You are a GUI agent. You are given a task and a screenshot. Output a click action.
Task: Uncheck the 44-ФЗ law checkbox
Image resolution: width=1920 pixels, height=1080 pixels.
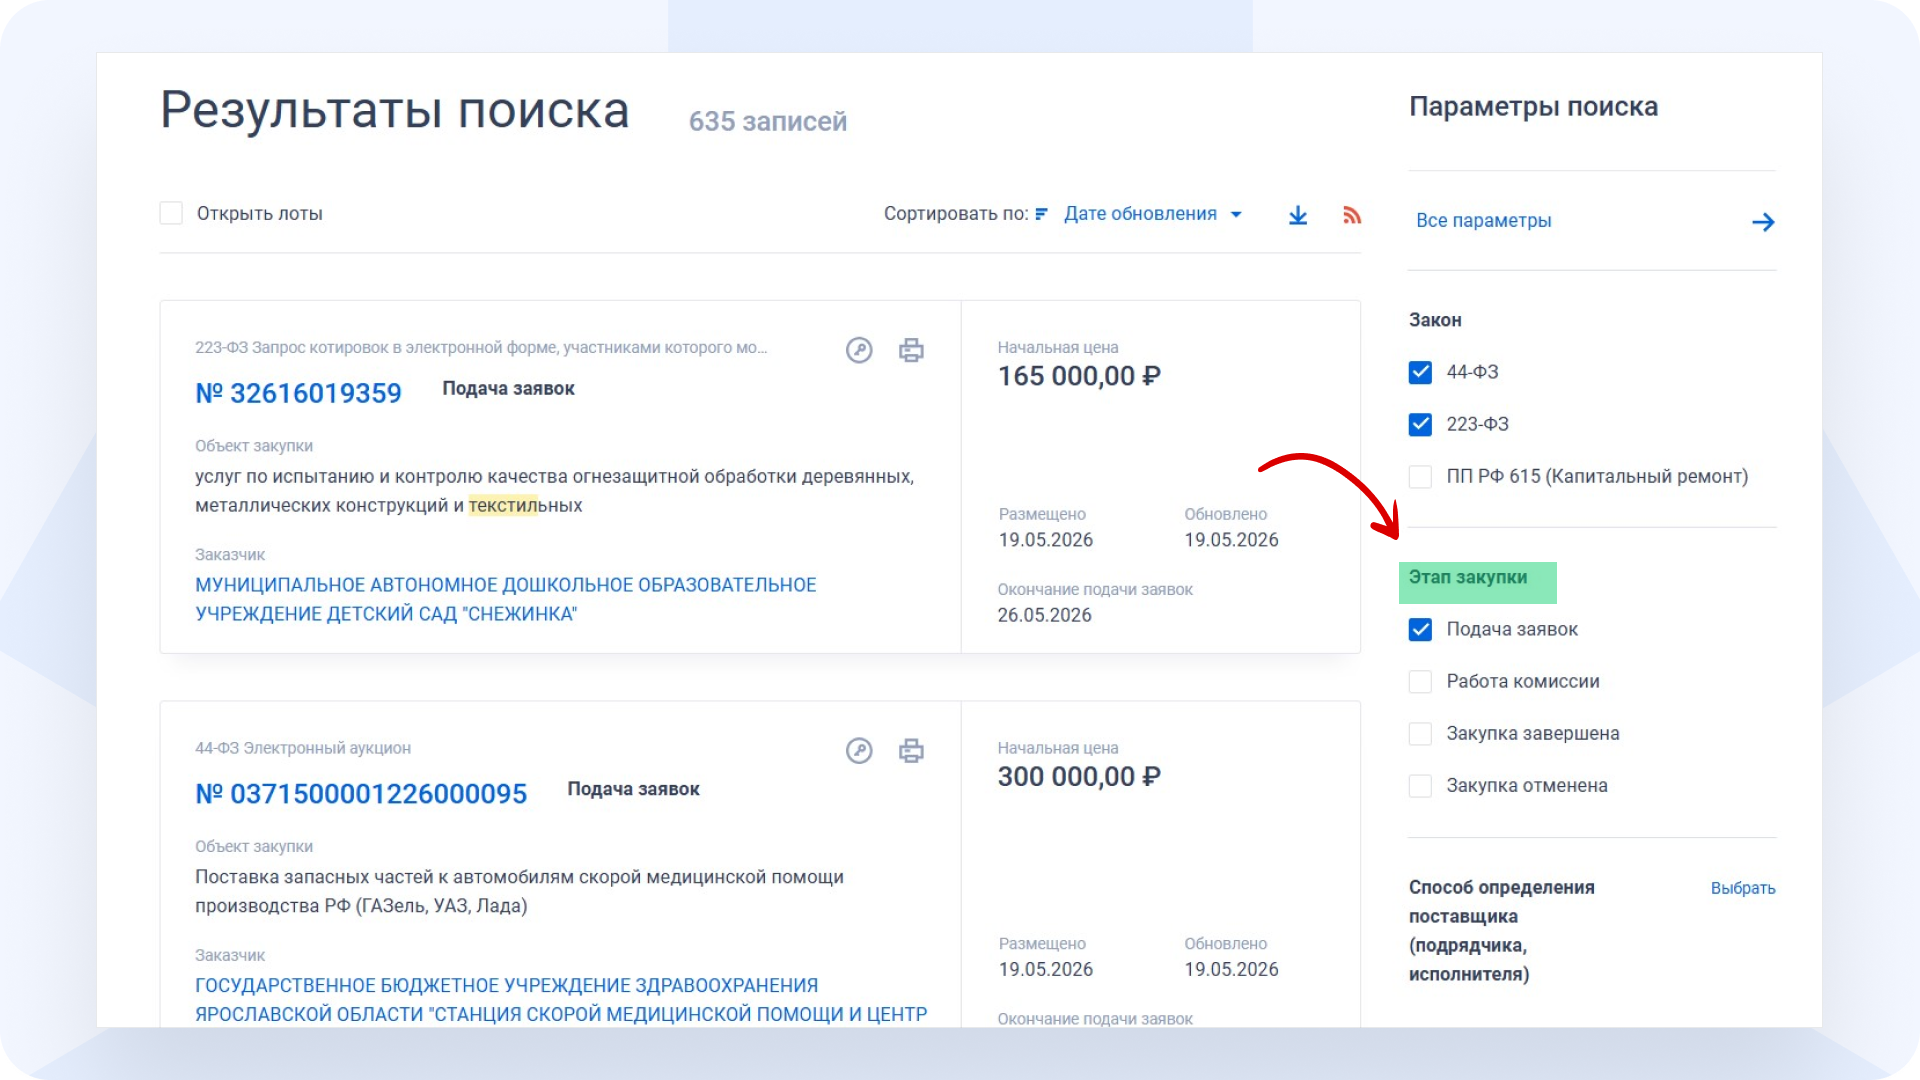click(1420, 373)
